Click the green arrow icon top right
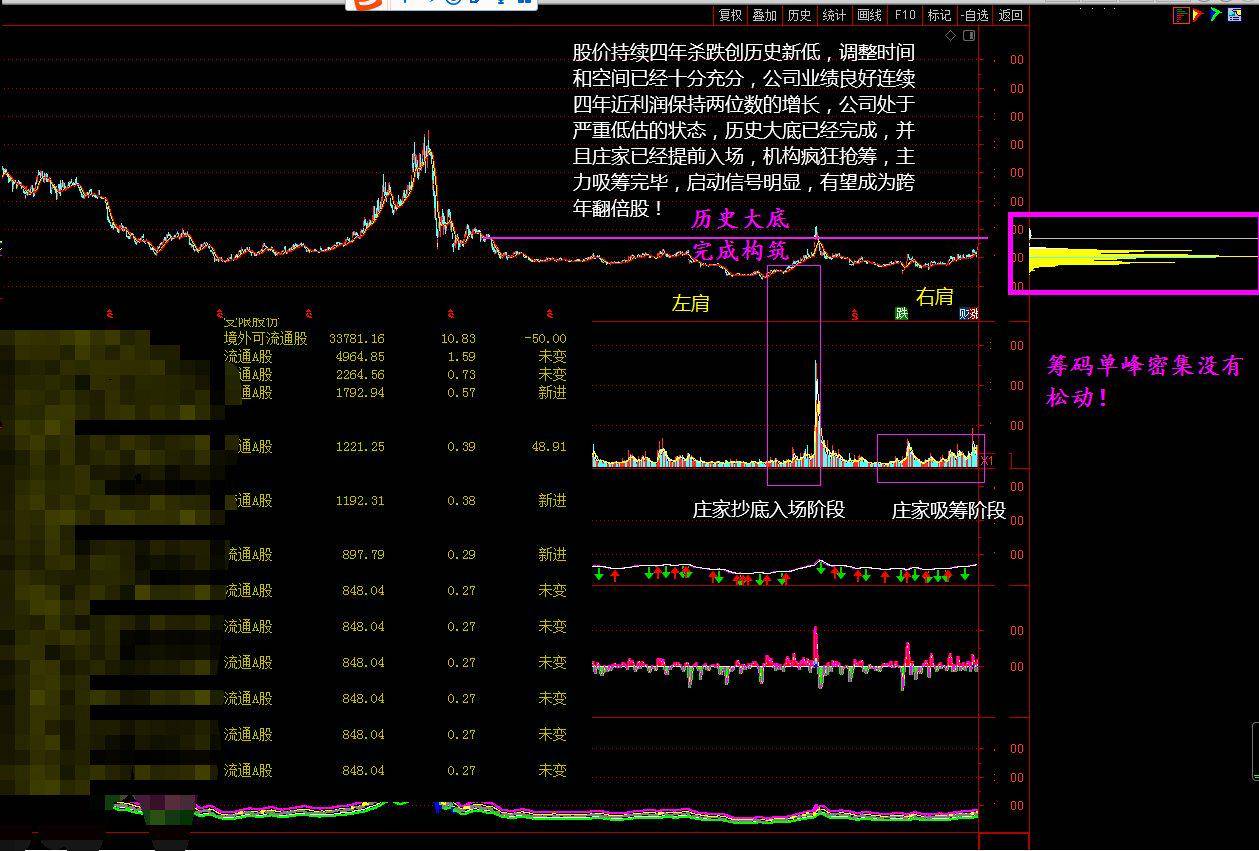This screenshot has height=851, width=1259. 1215,15
